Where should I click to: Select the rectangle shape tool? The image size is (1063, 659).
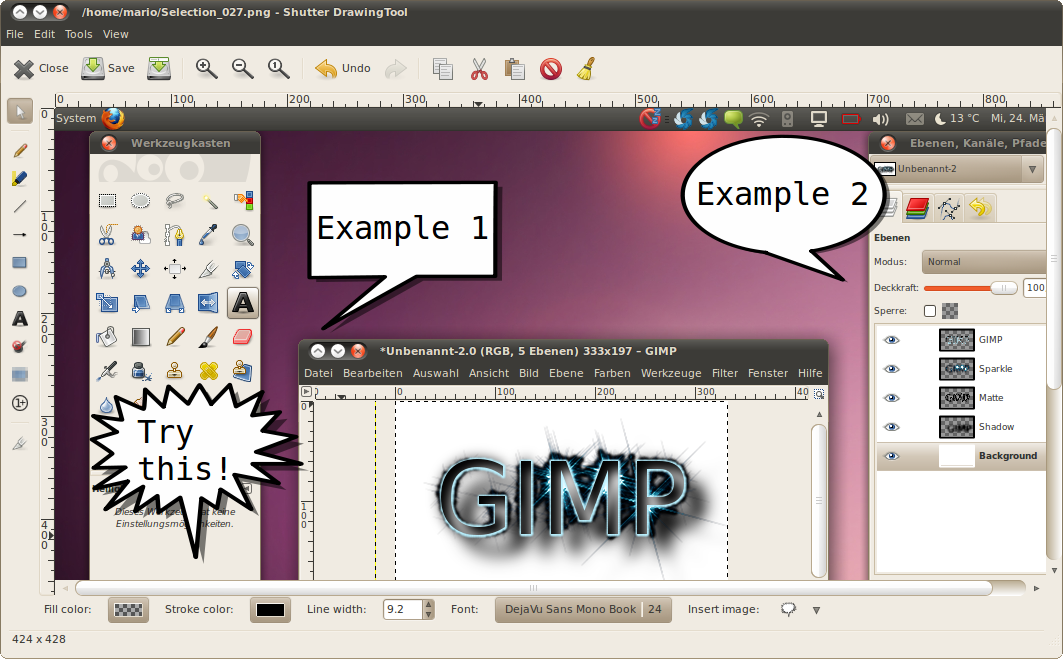pyautogui.click(x=19, y=263)
